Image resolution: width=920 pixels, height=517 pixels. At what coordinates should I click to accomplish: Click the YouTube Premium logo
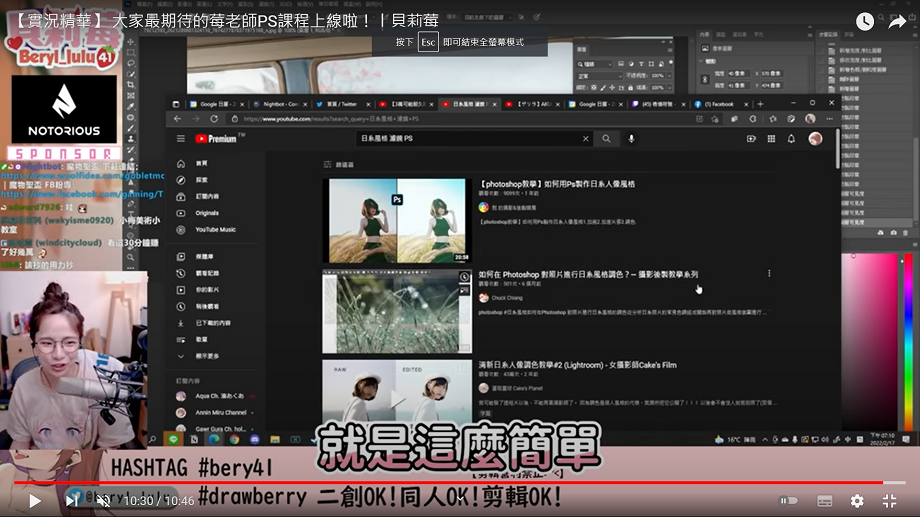click(216, 138)
